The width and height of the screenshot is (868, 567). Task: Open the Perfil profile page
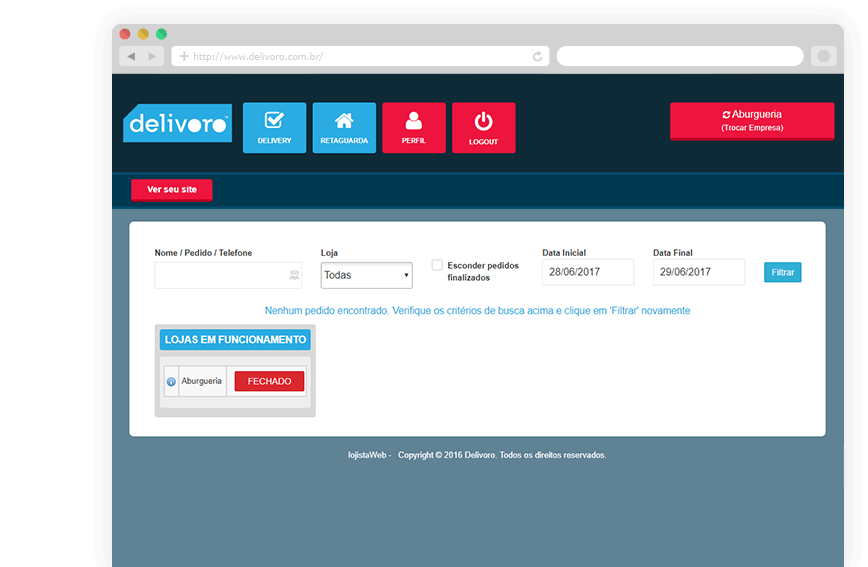click(414, 127)
